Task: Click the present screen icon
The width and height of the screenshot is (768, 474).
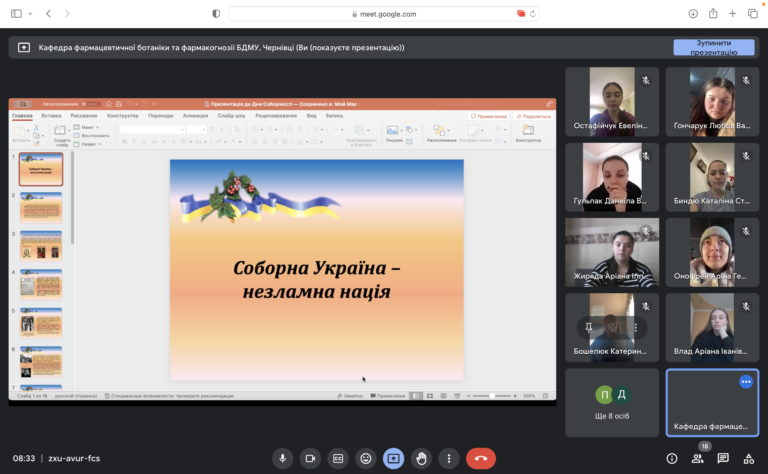Action: (x=394, y=458)
